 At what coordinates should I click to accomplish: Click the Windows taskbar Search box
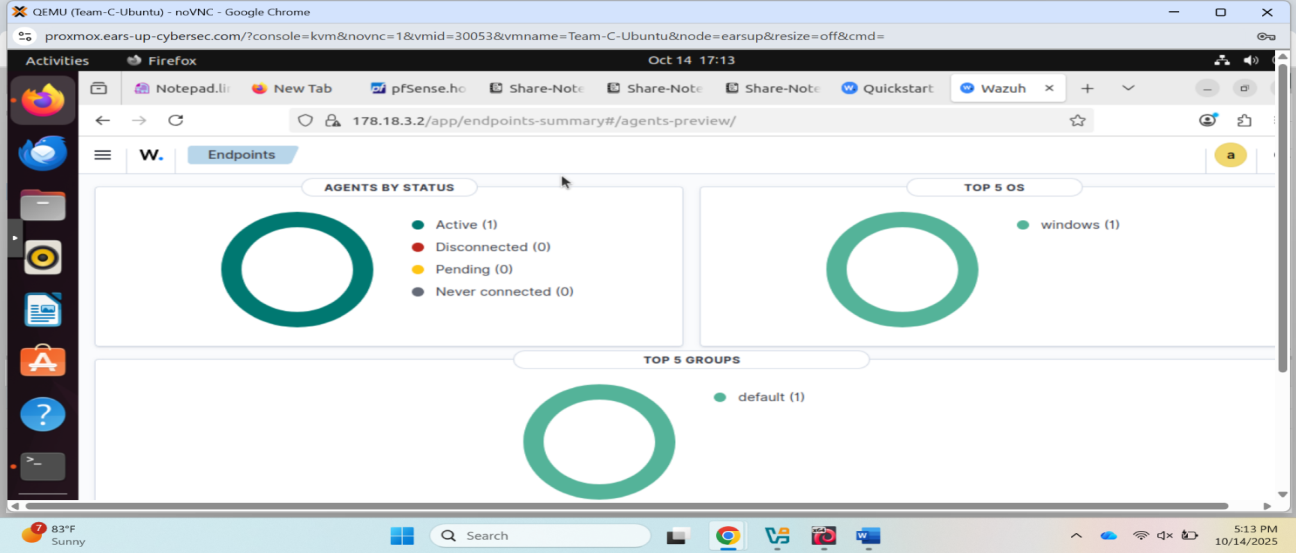coord(540,536)
